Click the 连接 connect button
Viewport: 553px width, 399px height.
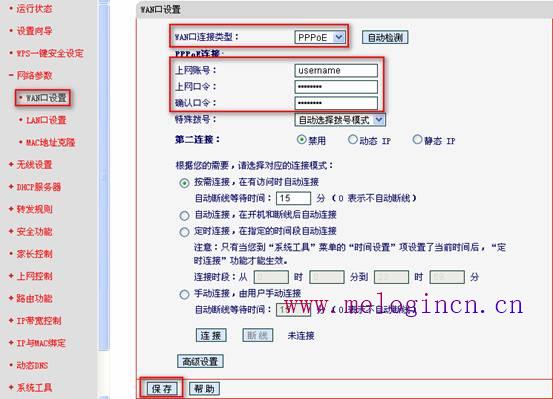[x=211, y=335]
